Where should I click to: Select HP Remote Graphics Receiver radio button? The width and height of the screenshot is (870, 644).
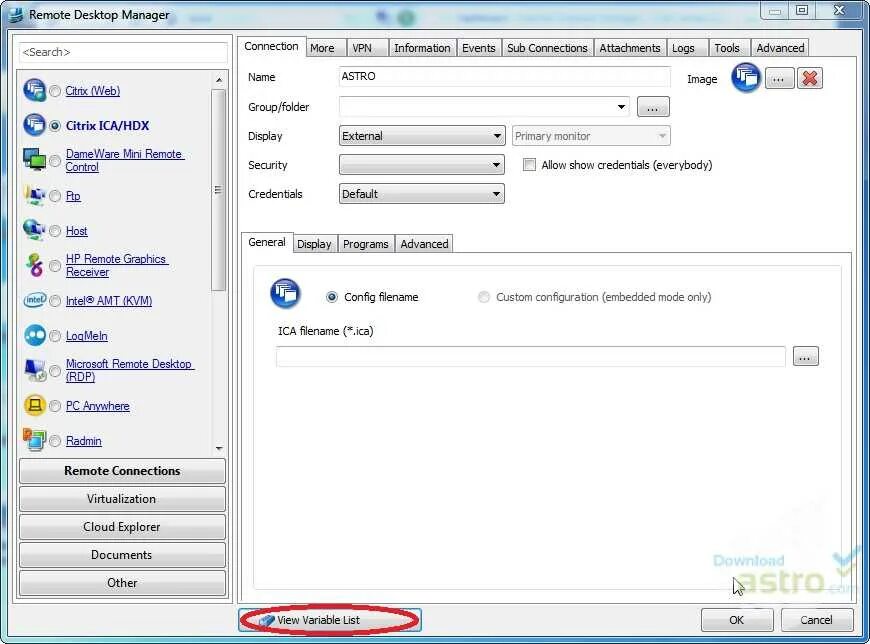click(55, 266)
